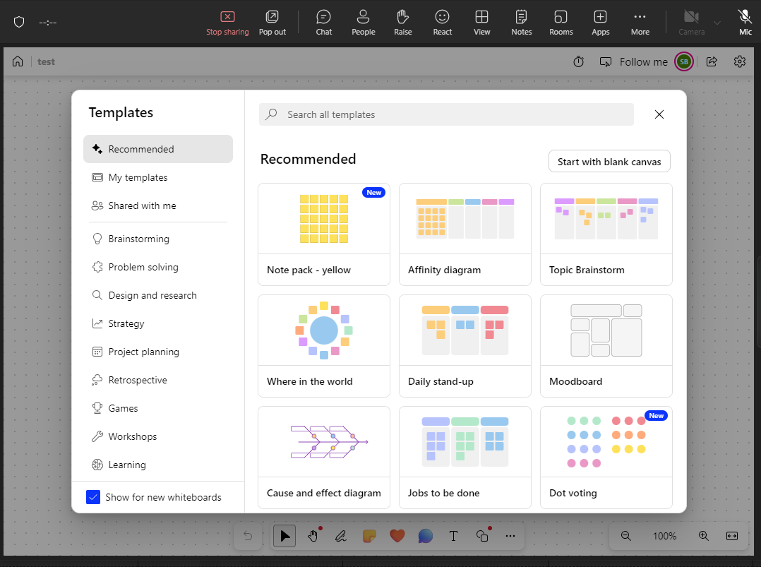
Task: Open the View layout menu
Action: tap(482, 21)
